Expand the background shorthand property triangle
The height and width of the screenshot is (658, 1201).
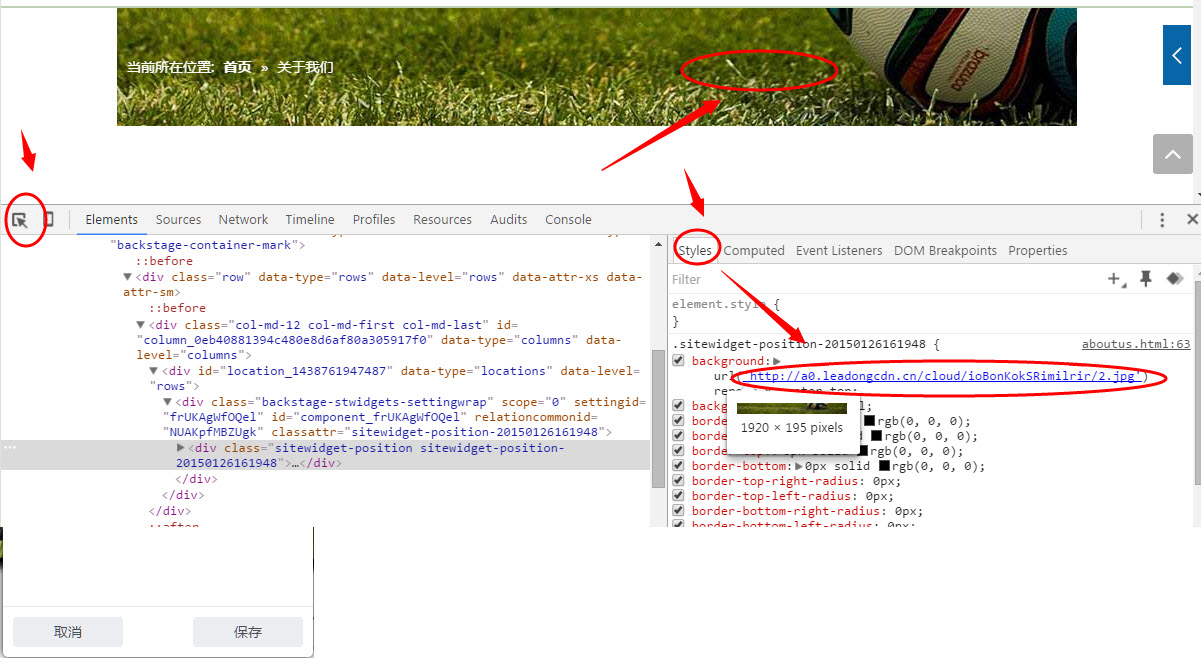click(777, 361)
